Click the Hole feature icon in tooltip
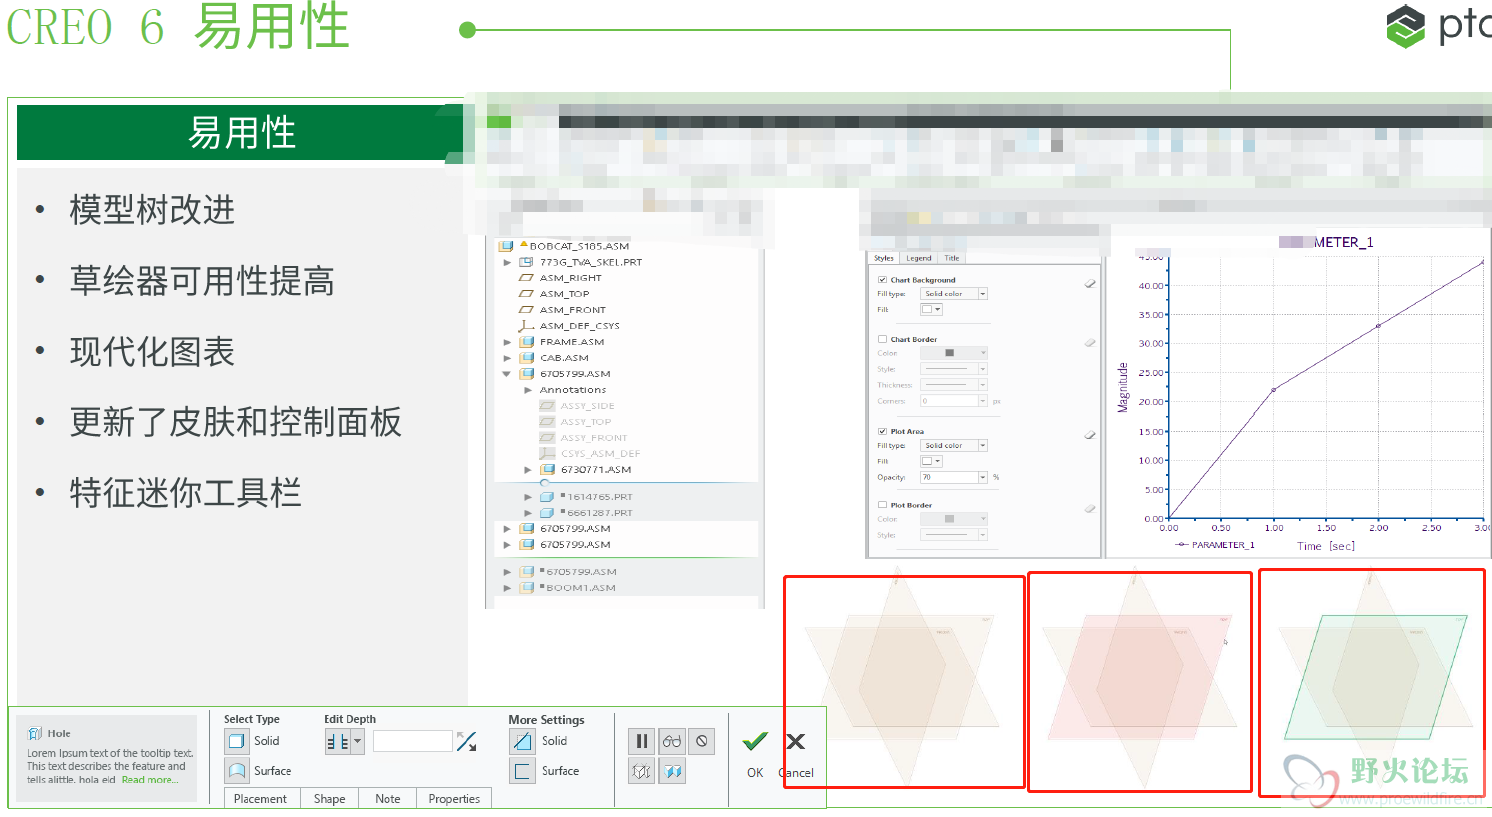This screenshot has height=817, width=1492. pyautogui.click(x=35, y=733)
